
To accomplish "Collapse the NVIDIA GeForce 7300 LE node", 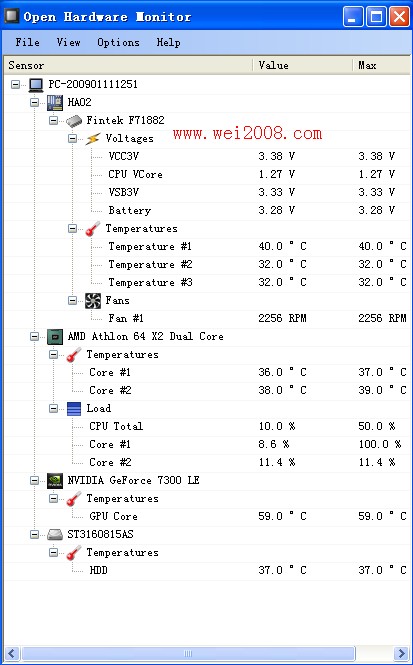I will (x=34, y=481).
